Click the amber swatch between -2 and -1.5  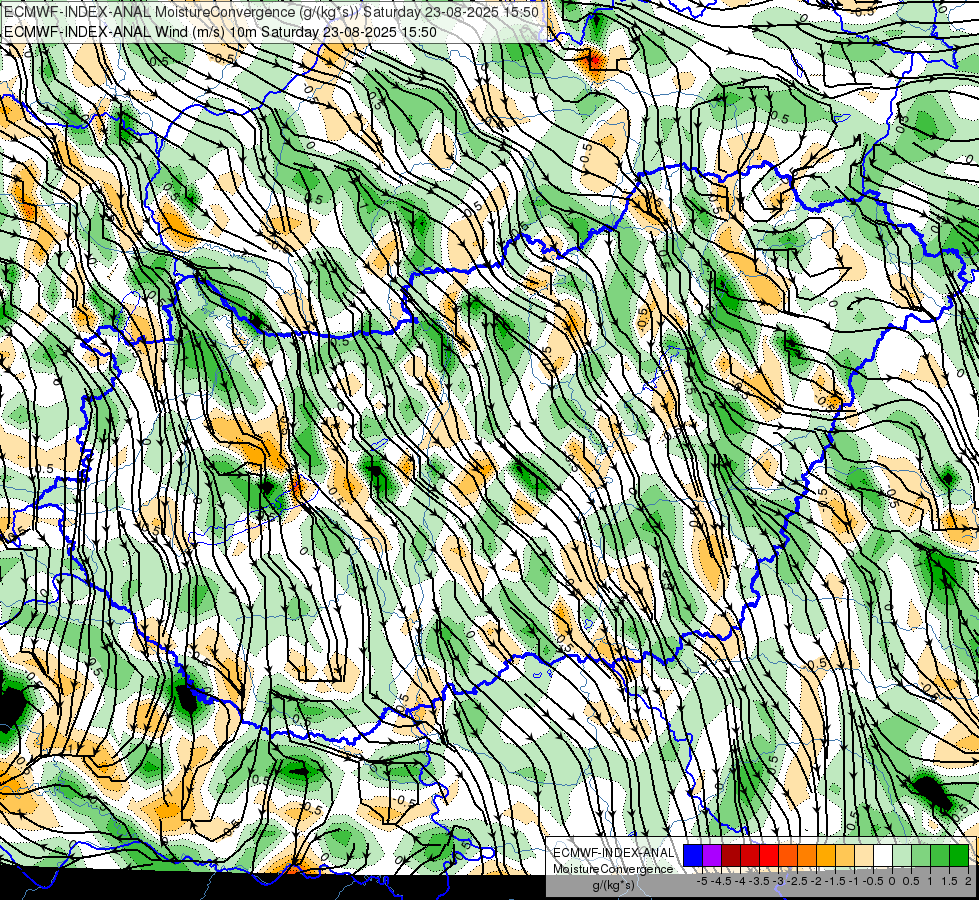826,855
